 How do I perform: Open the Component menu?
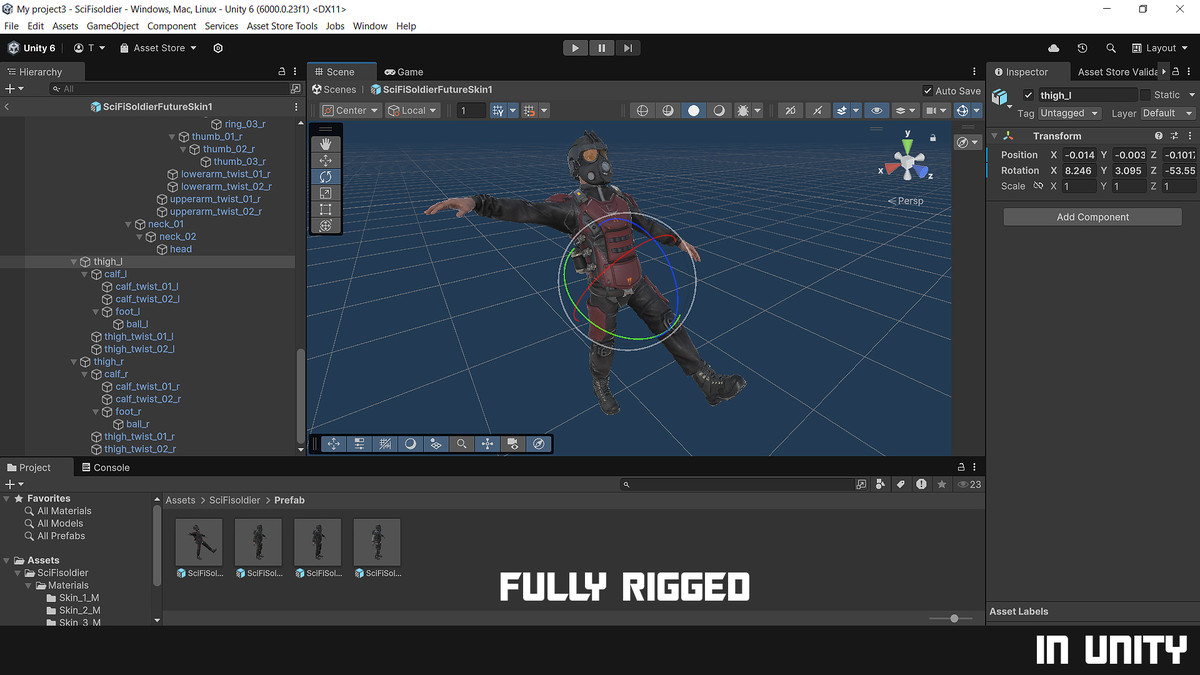point(172,26)
